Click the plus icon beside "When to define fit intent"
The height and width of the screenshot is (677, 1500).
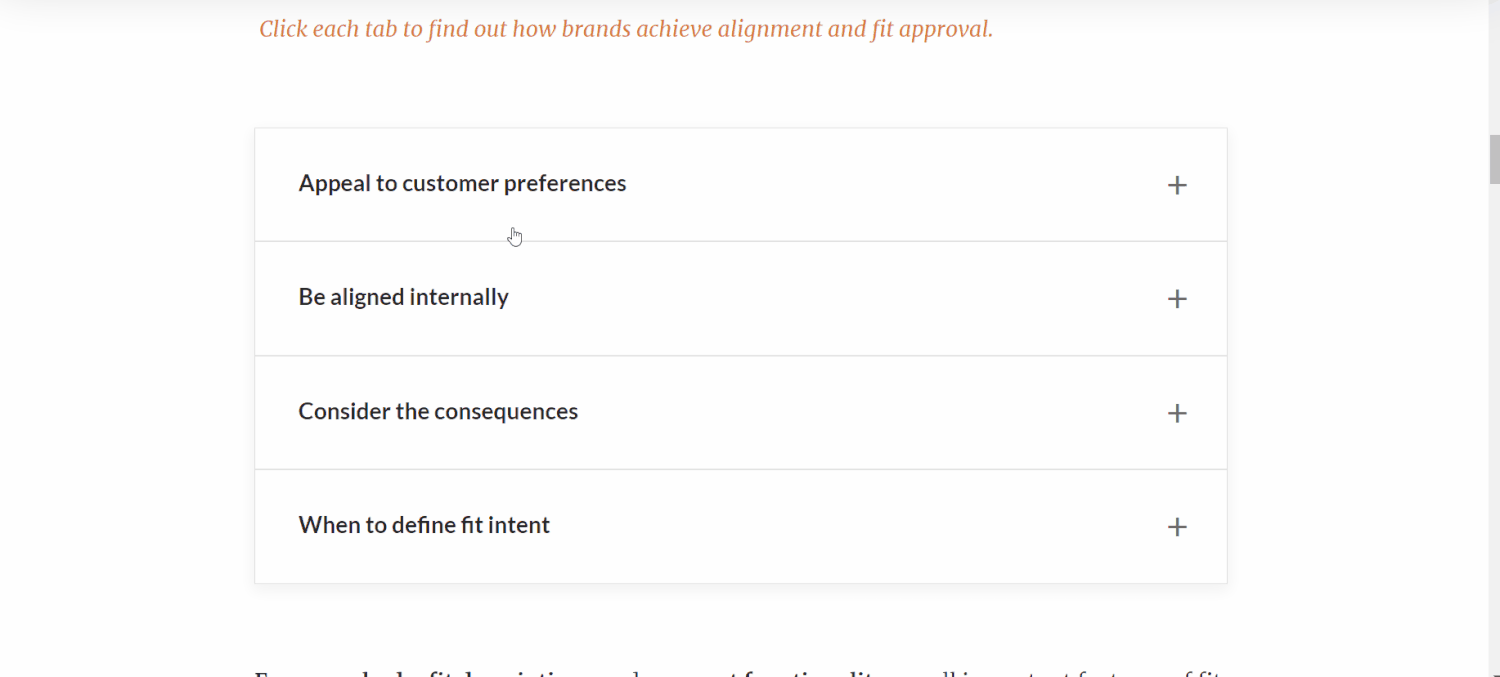[x=1177, y=526]
